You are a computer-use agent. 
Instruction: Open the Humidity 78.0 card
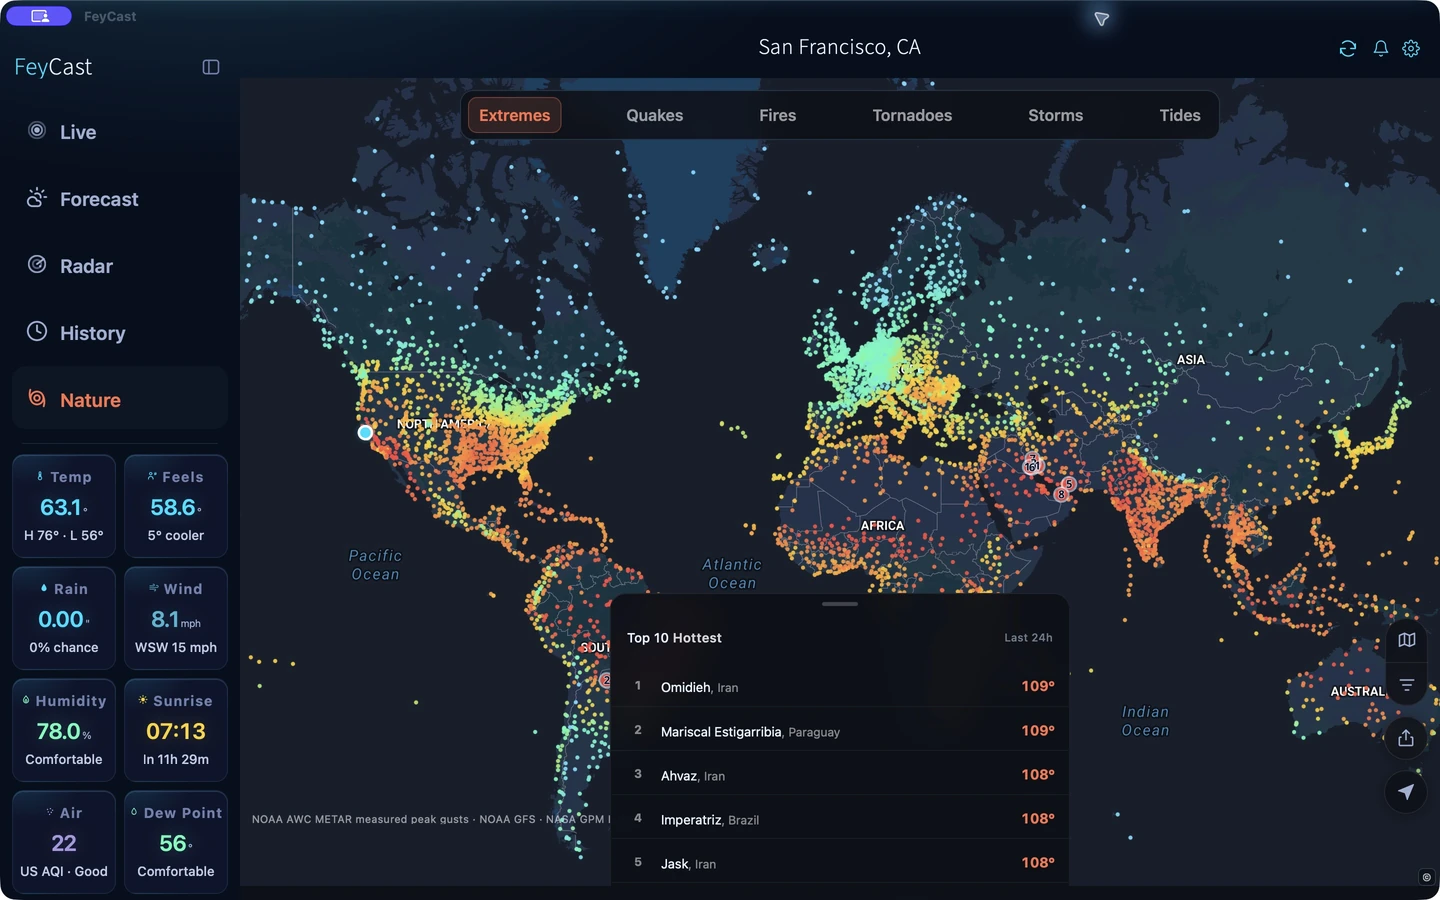[x=64, y=730]
